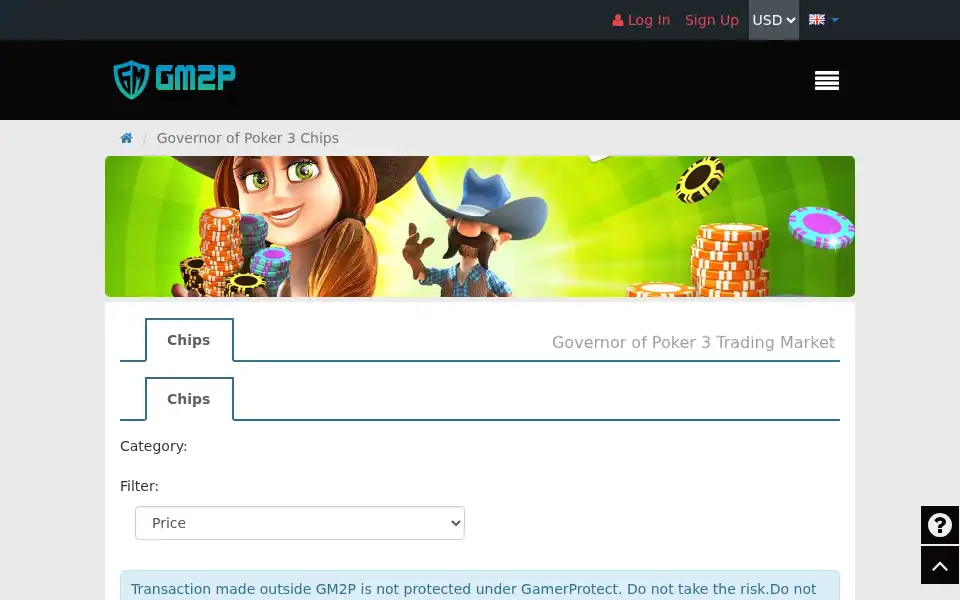
Task: Click the GM2P shield logo
Action: point(174,80)
